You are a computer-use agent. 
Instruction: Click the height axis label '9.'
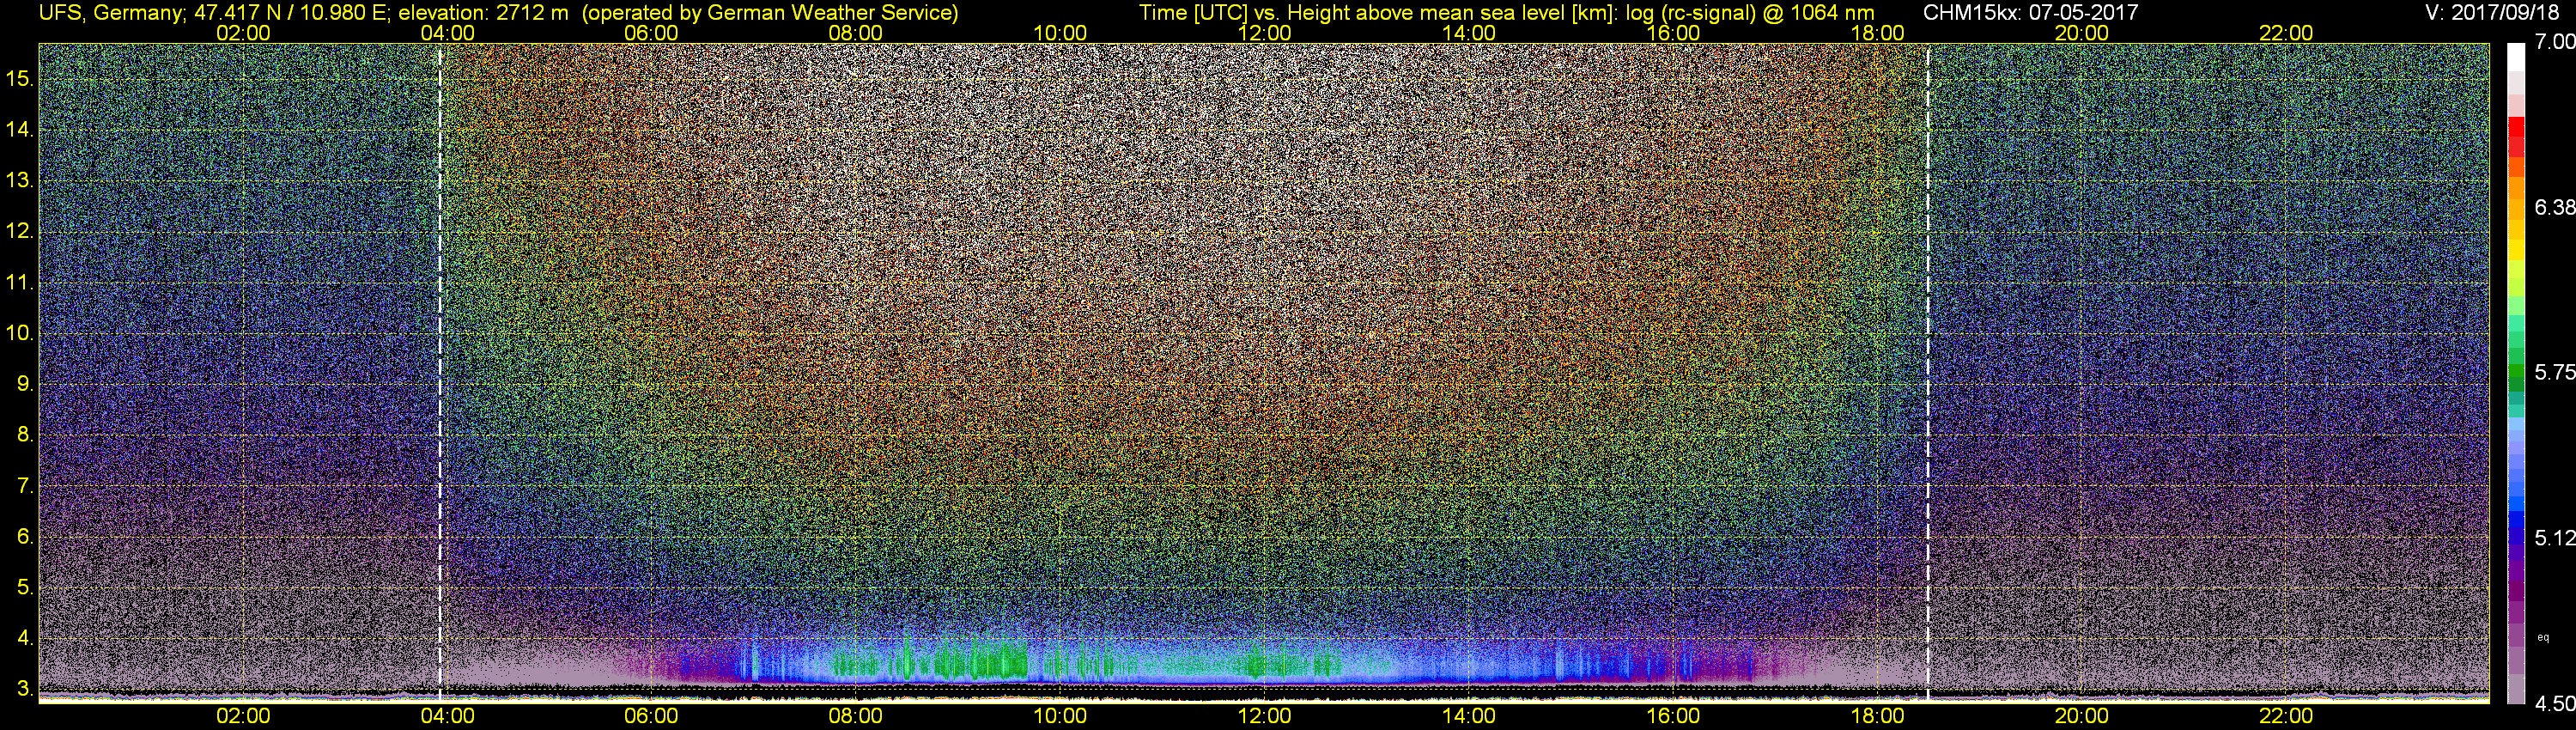pyautogui.click(x=26, y=383)
